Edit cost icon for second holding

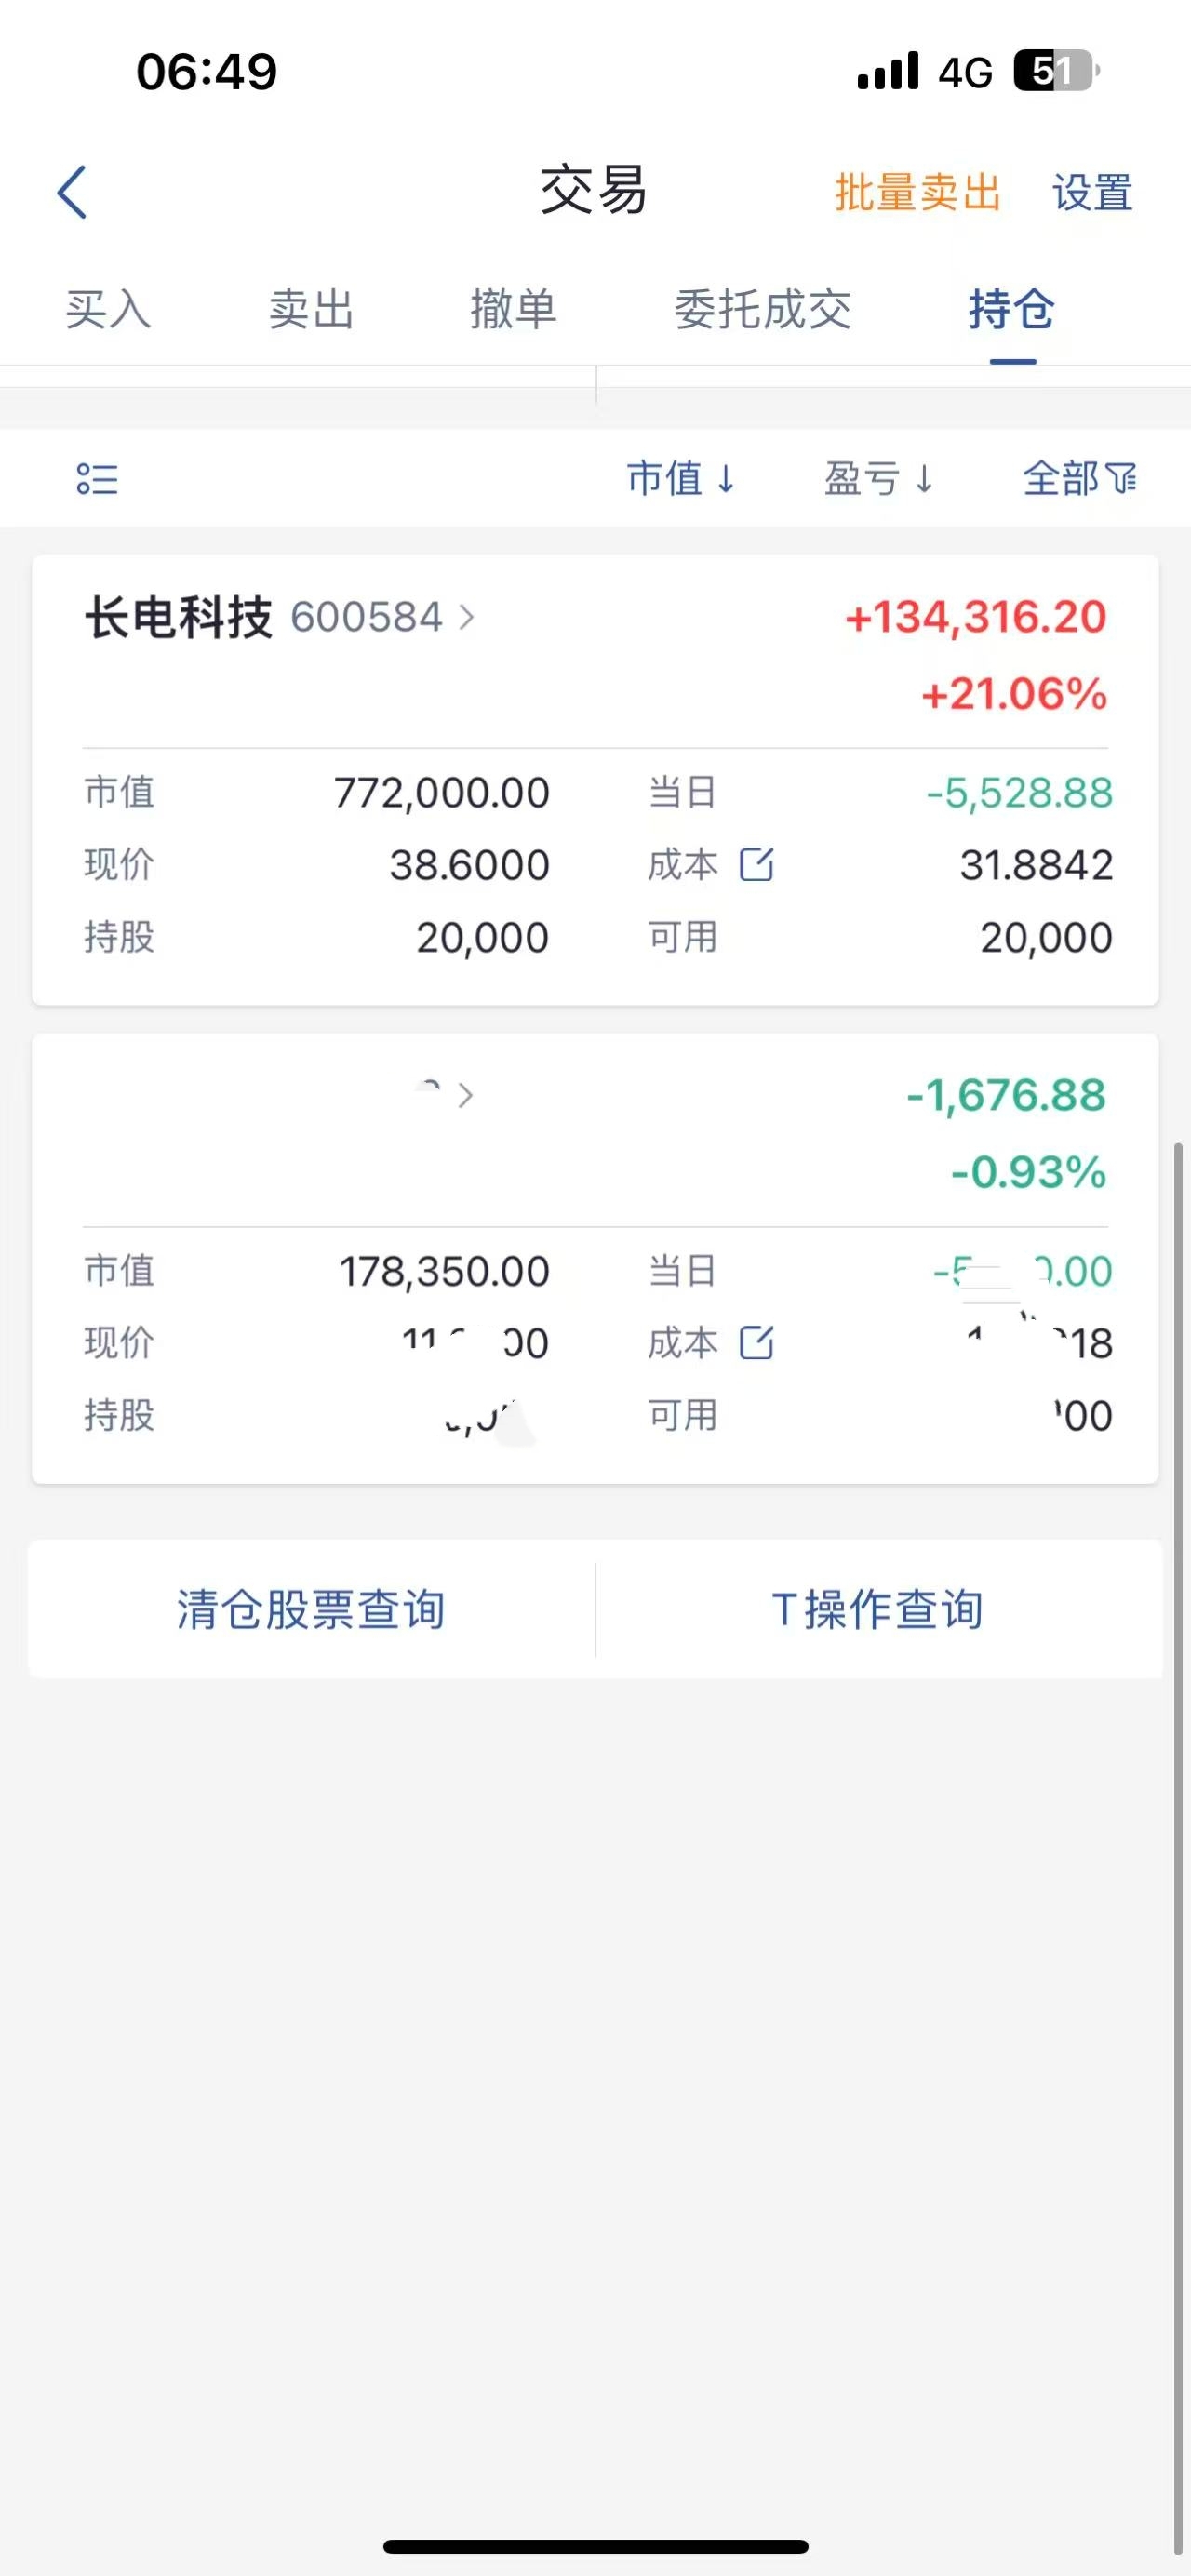(756, 1342)
